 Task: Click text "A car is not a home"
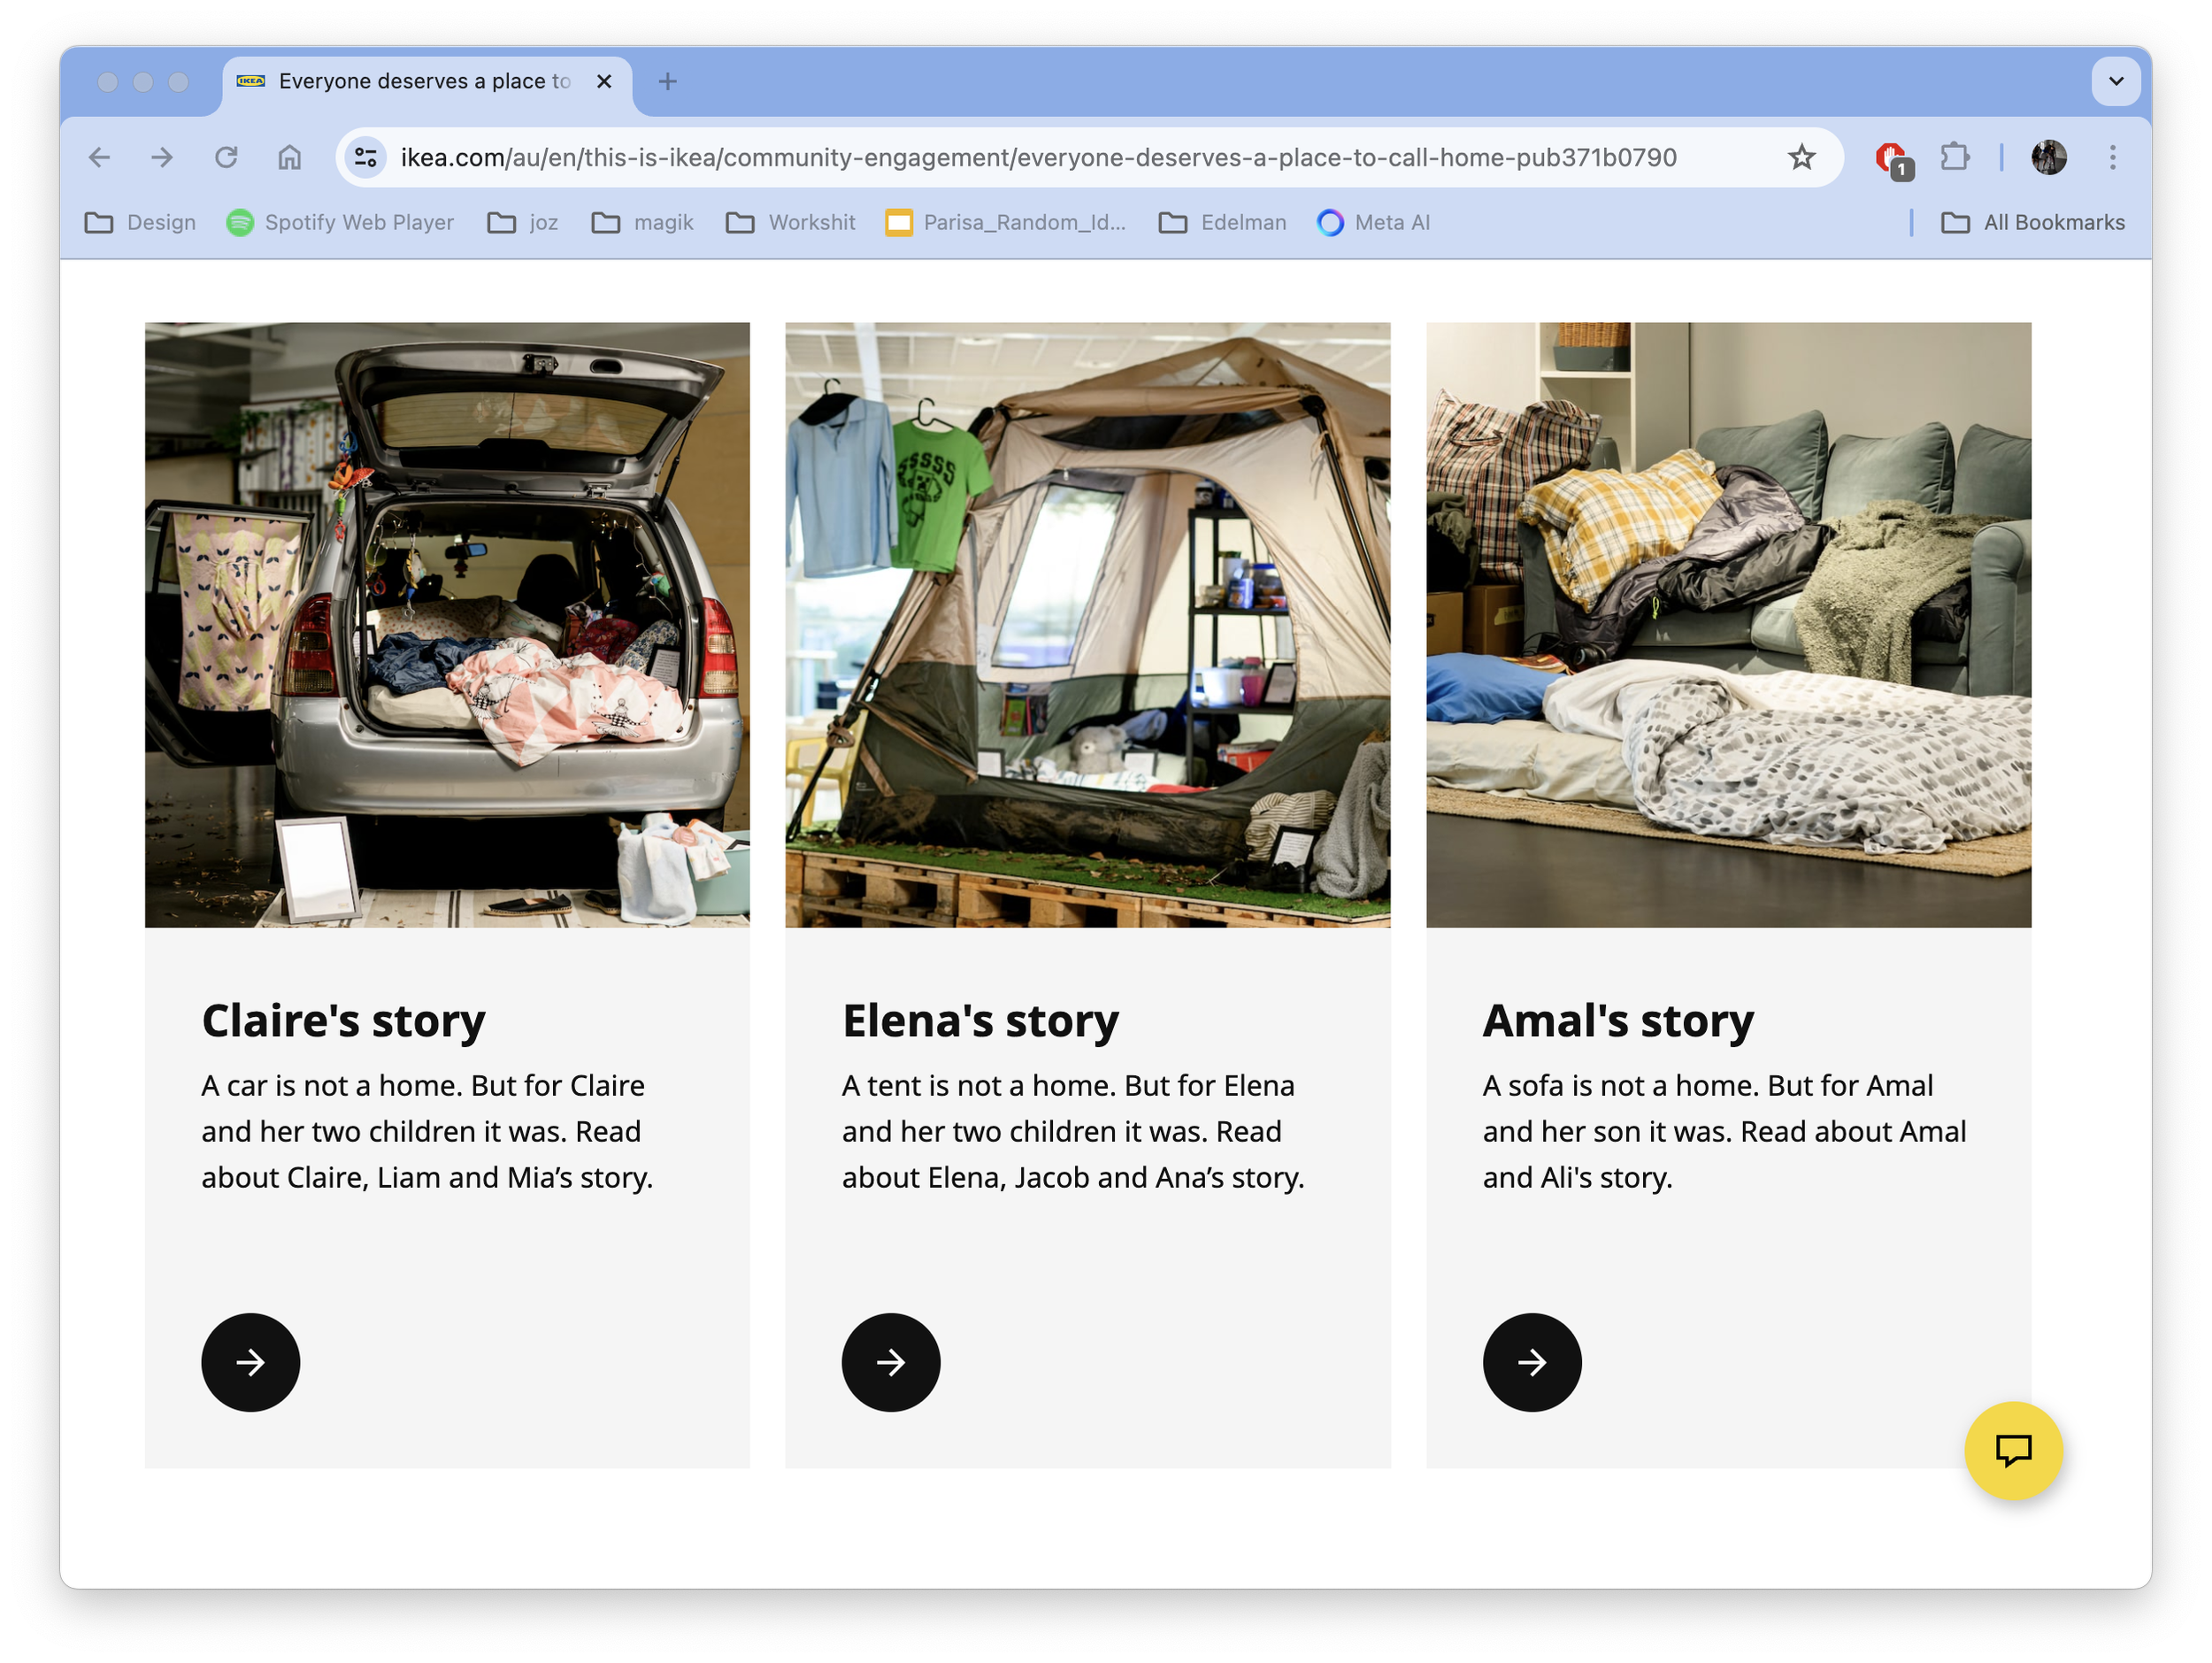(331, 1085)
